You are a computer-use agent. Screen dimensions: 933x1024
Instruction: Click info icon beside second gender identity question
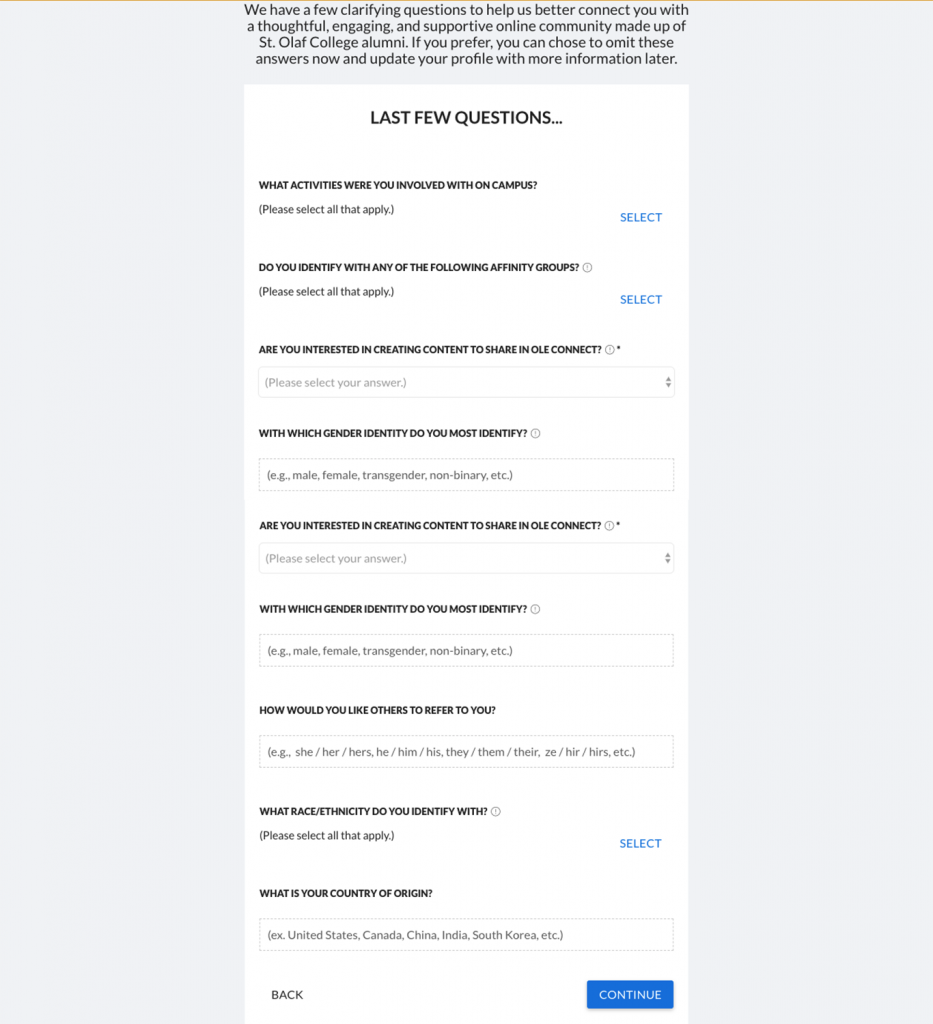[535, 609]
